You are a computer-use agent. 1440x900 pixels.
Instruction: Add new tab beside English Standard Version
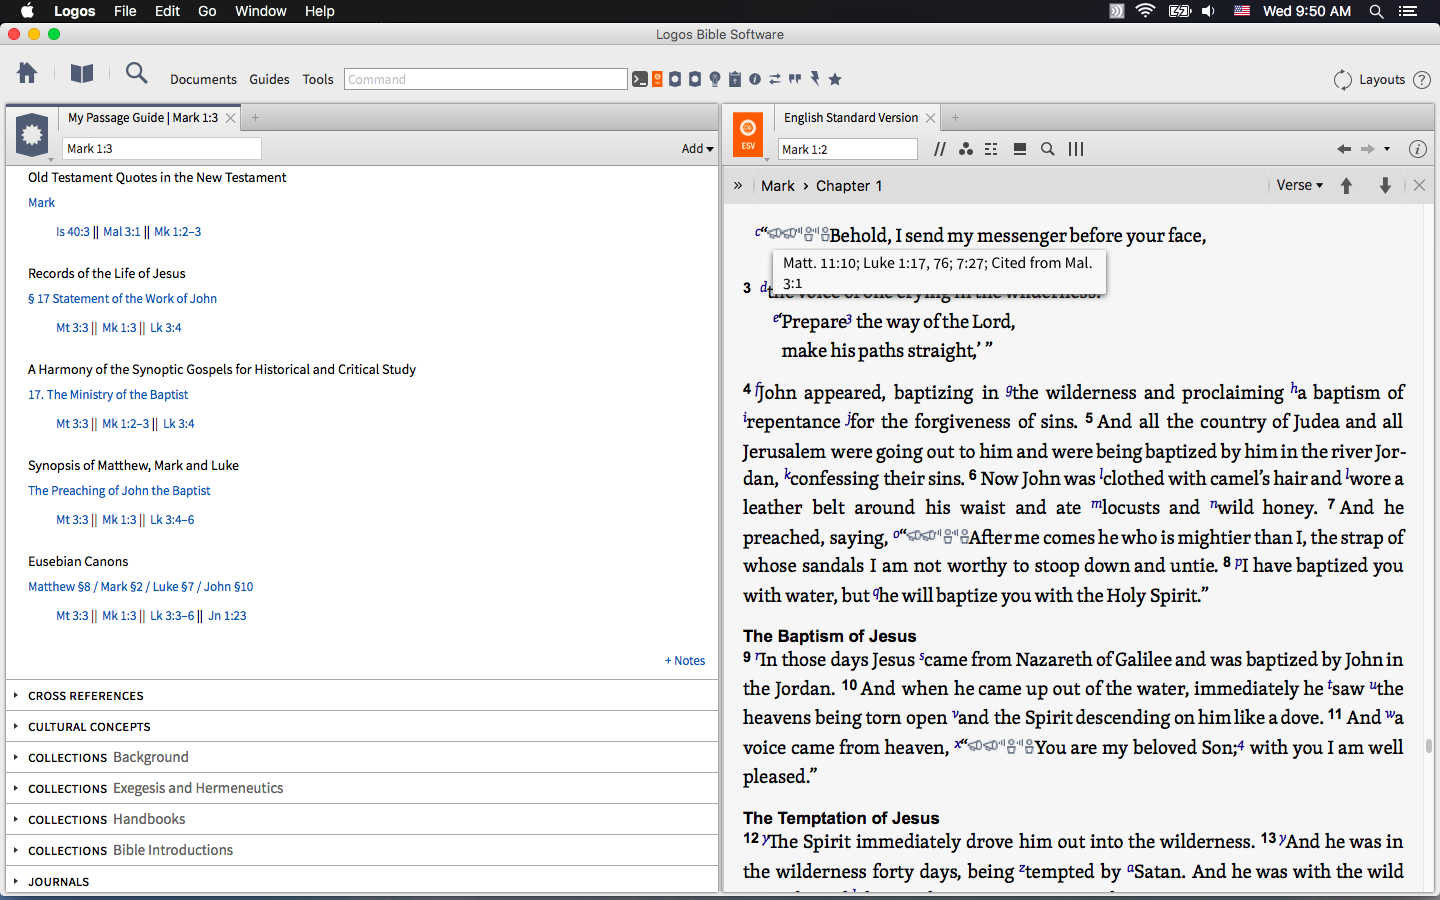pyautogui.click(x=955, y=118)
